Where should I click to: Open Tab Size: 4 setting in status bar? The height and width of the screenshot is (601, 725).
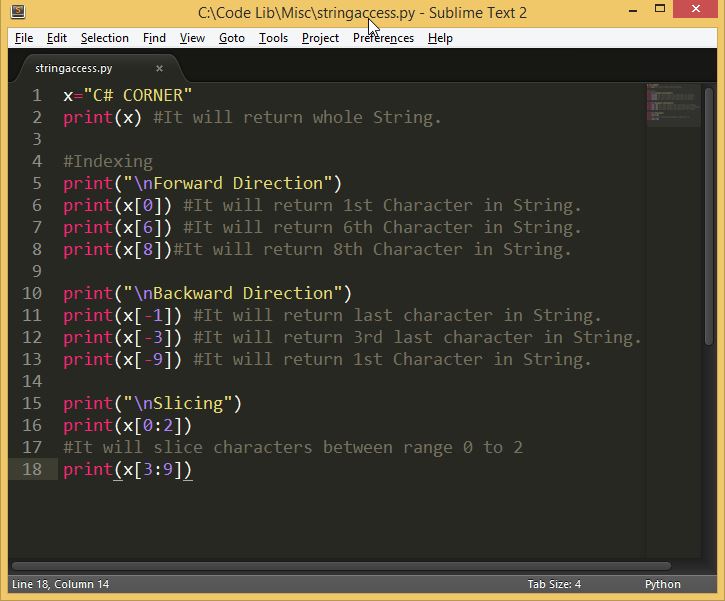tap(554, 584)
